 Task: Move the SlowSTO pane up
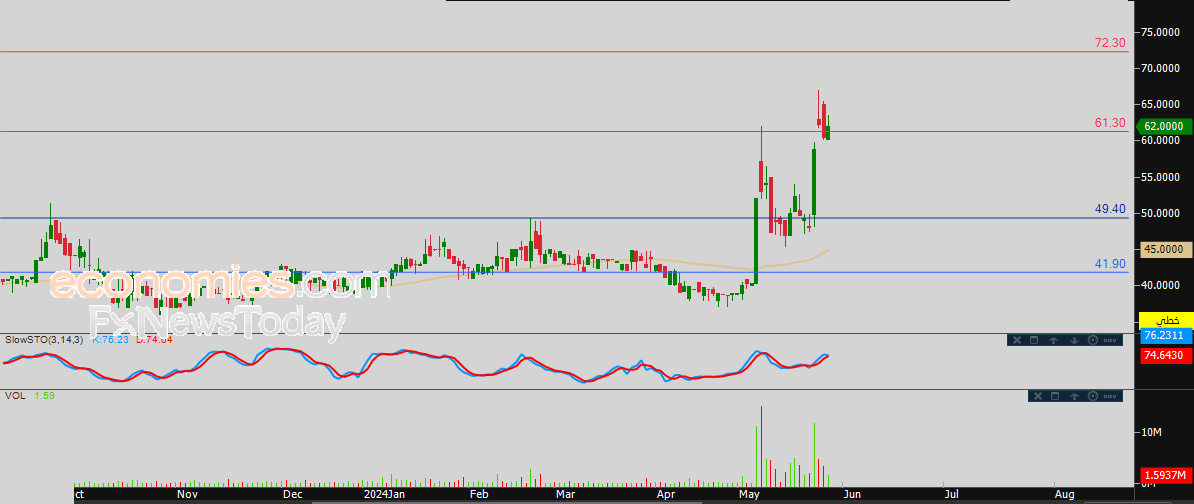(1053, 340)
